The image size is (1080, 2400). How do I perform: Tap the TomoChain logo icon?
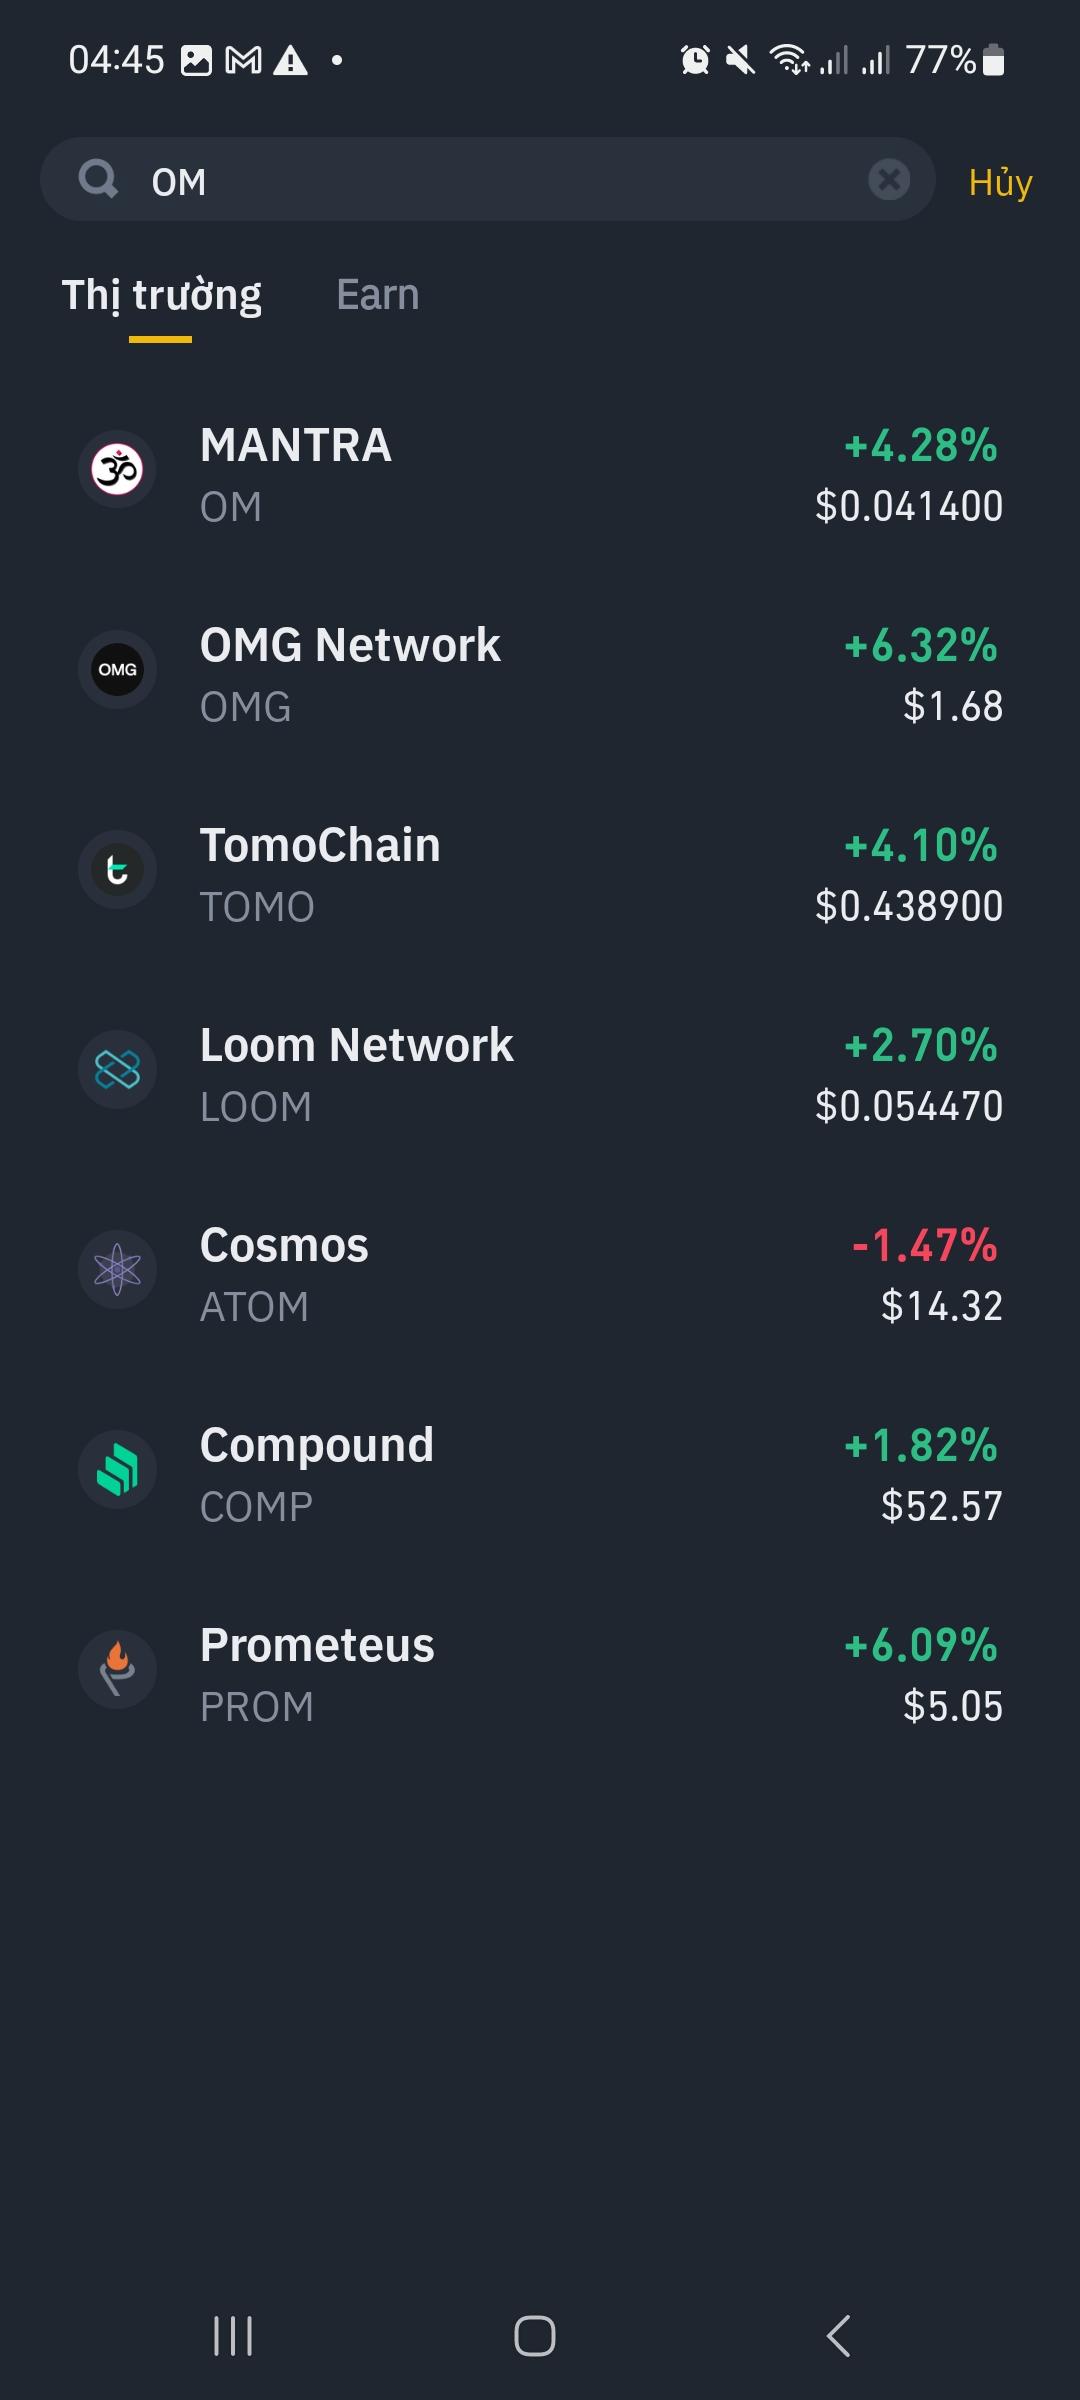pos(117,869)
